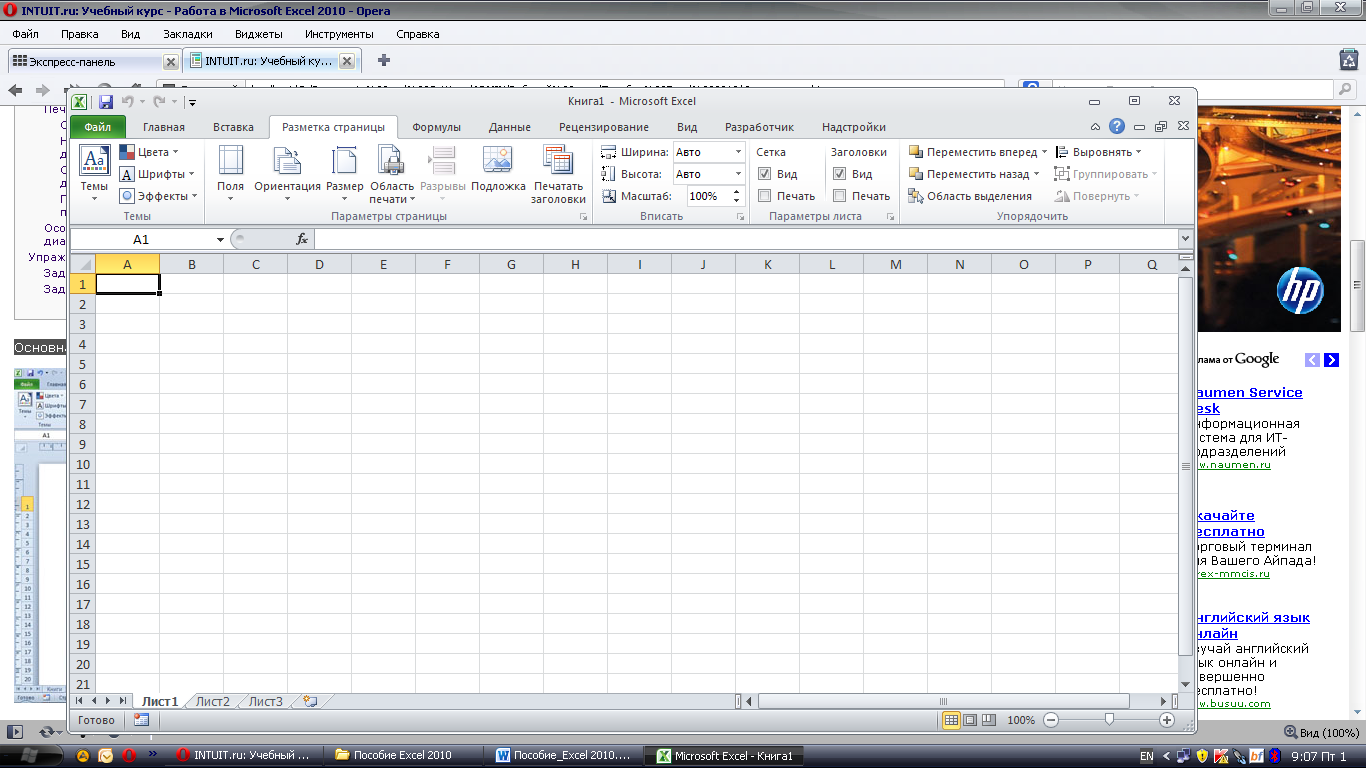Image resolution: width=1366 pixels, height=768 pixels.
Task: Click the zoom slider handle
Action: (x=1109, y=720)
